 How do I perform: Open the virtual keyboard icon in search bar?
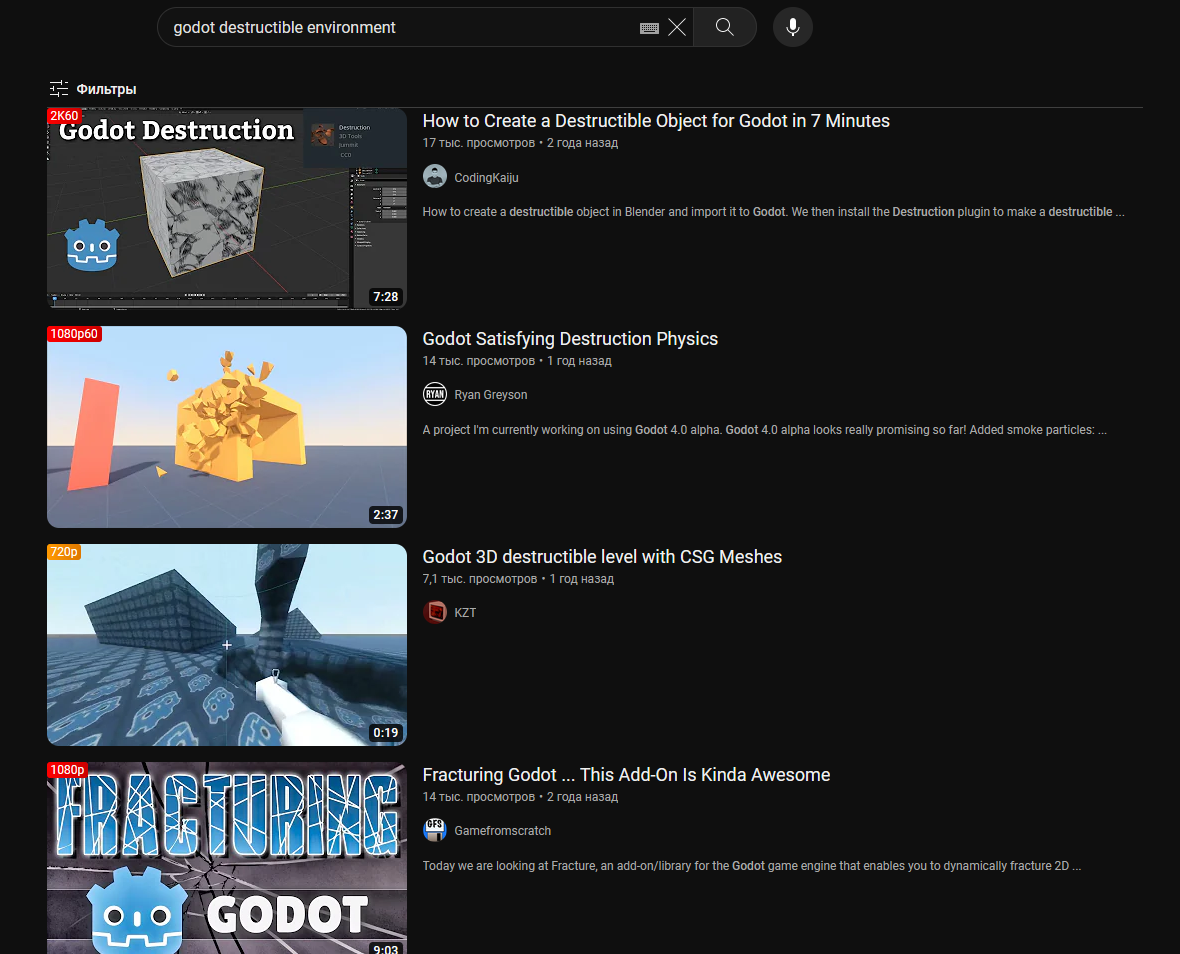click(x=649, y=28)
